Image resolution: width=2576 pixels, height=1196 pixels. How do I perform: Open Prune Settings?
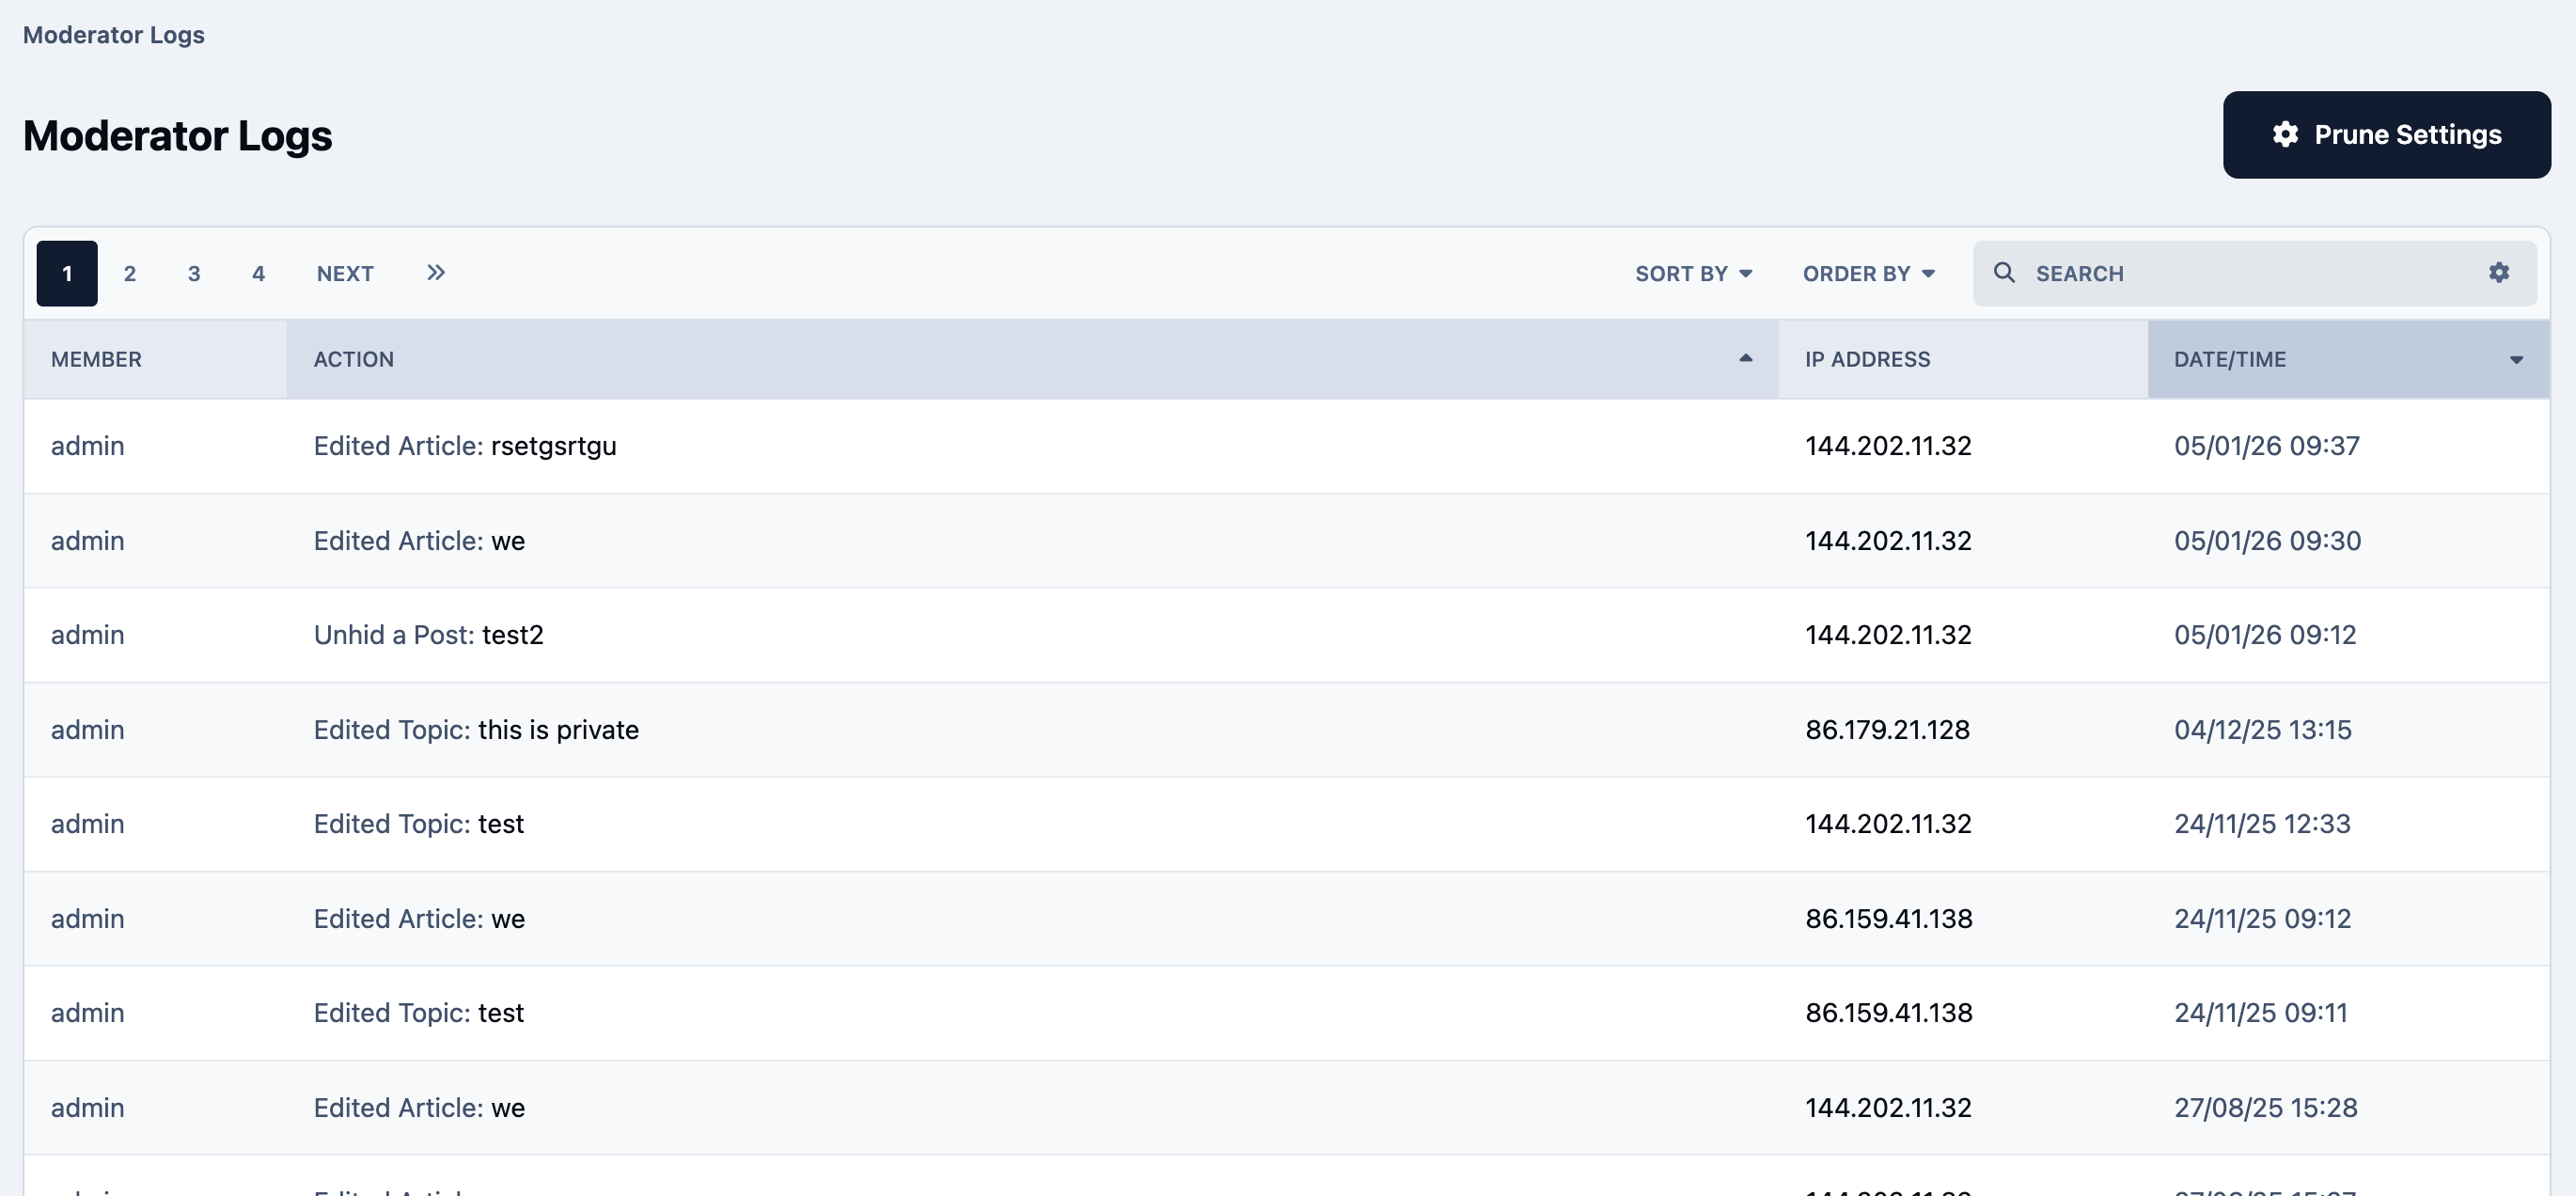(2386, 134)
